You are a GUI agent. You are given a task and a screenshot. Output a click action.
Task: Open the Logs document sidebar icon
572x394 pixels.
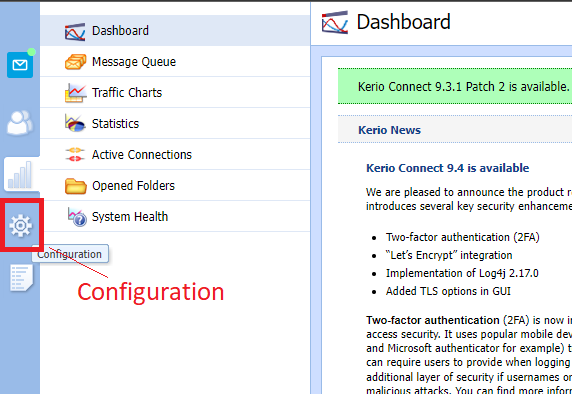tap(21, 278)
